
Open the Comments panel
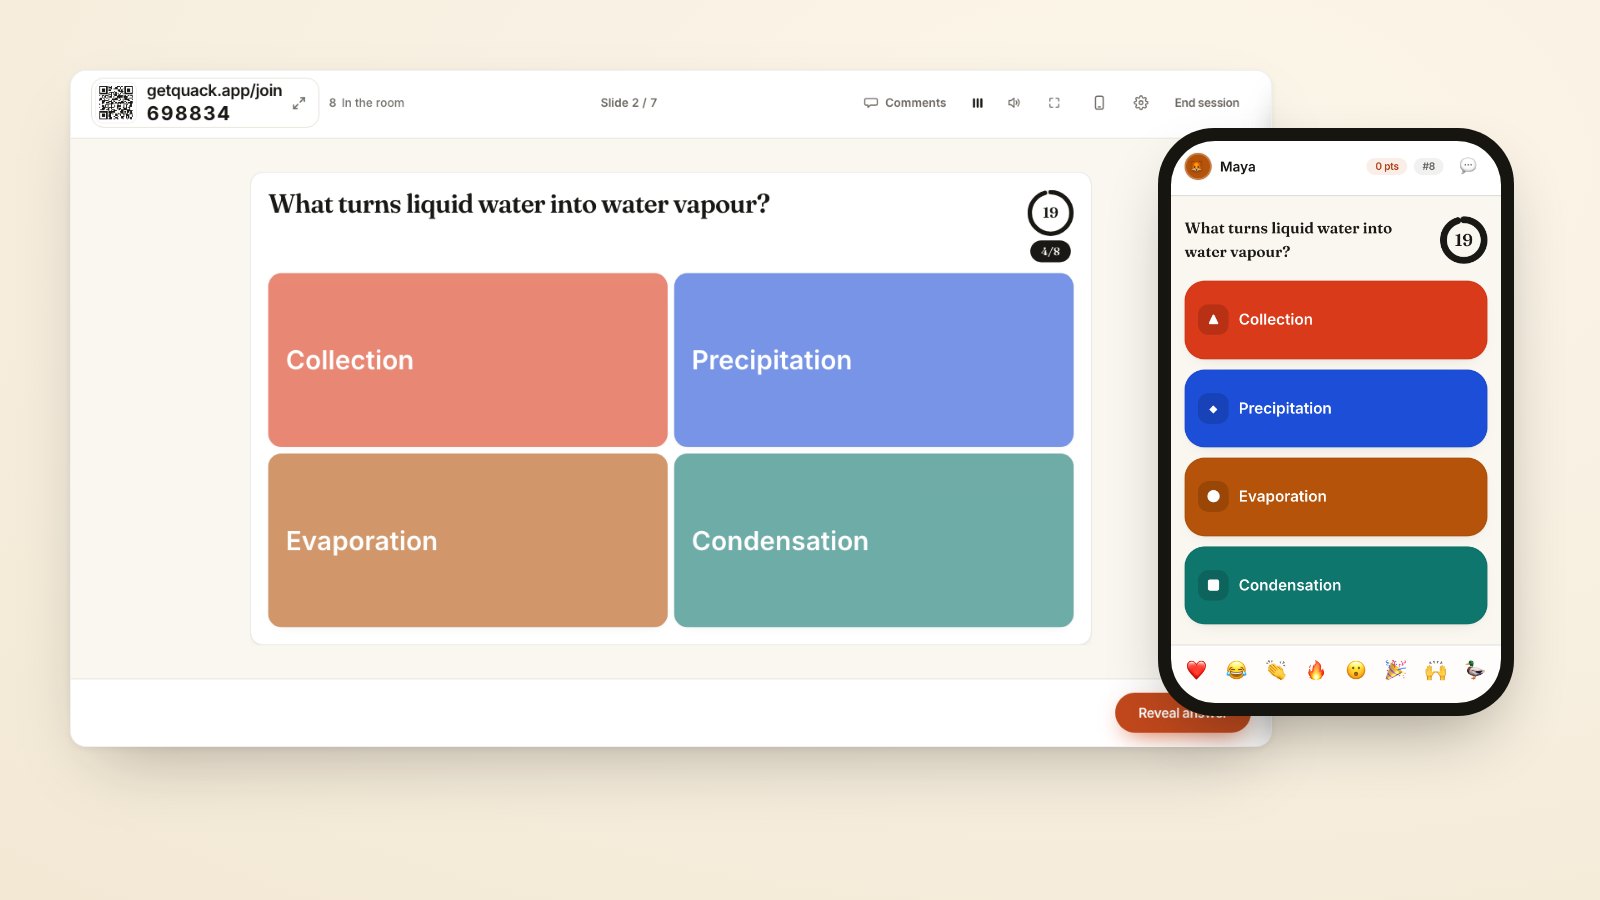coord(905,103)
